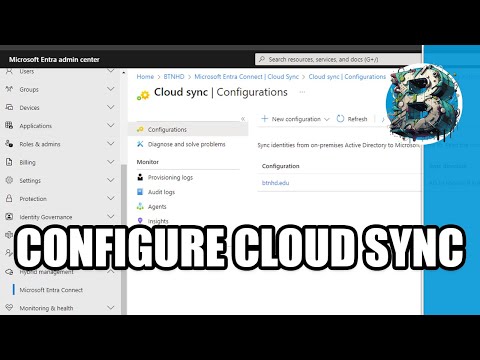Open Diagnose and solve problems
The height and width of the screenshot is (360, 480).
187,144
